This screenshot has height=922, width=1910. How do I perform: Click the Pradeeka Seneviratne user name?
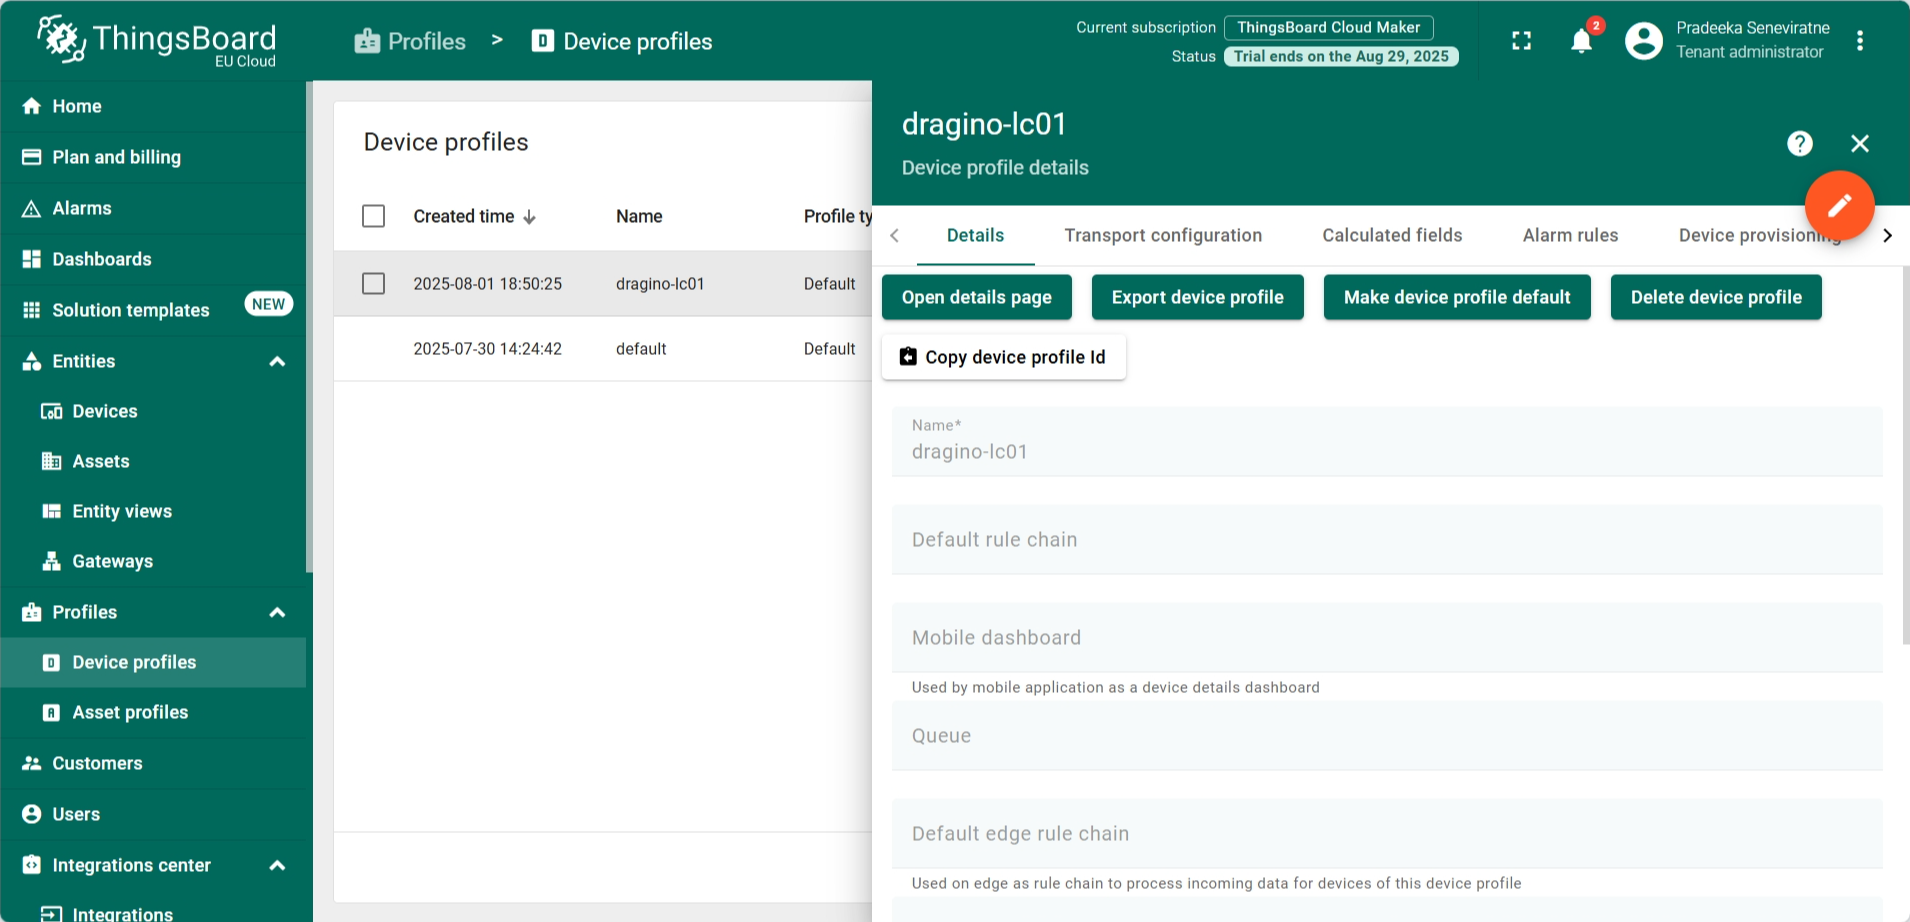point(1753,28)
